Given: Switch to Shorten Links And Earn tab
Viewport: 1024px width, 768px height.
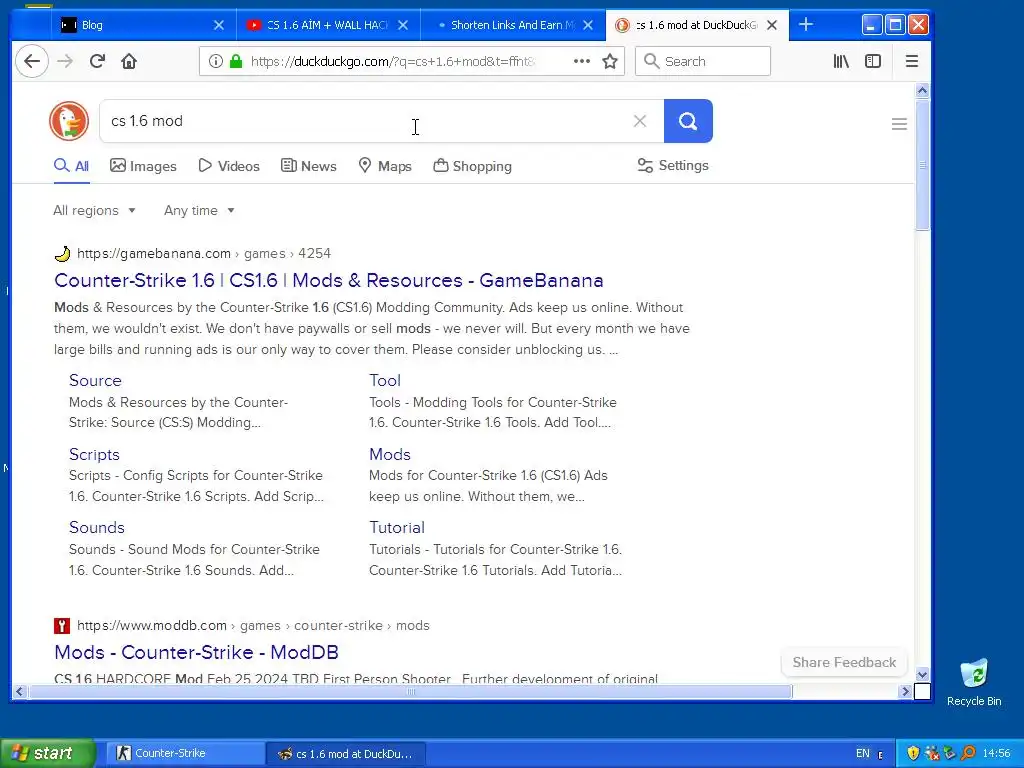Looking at the screenshot, I should point(512,25).
